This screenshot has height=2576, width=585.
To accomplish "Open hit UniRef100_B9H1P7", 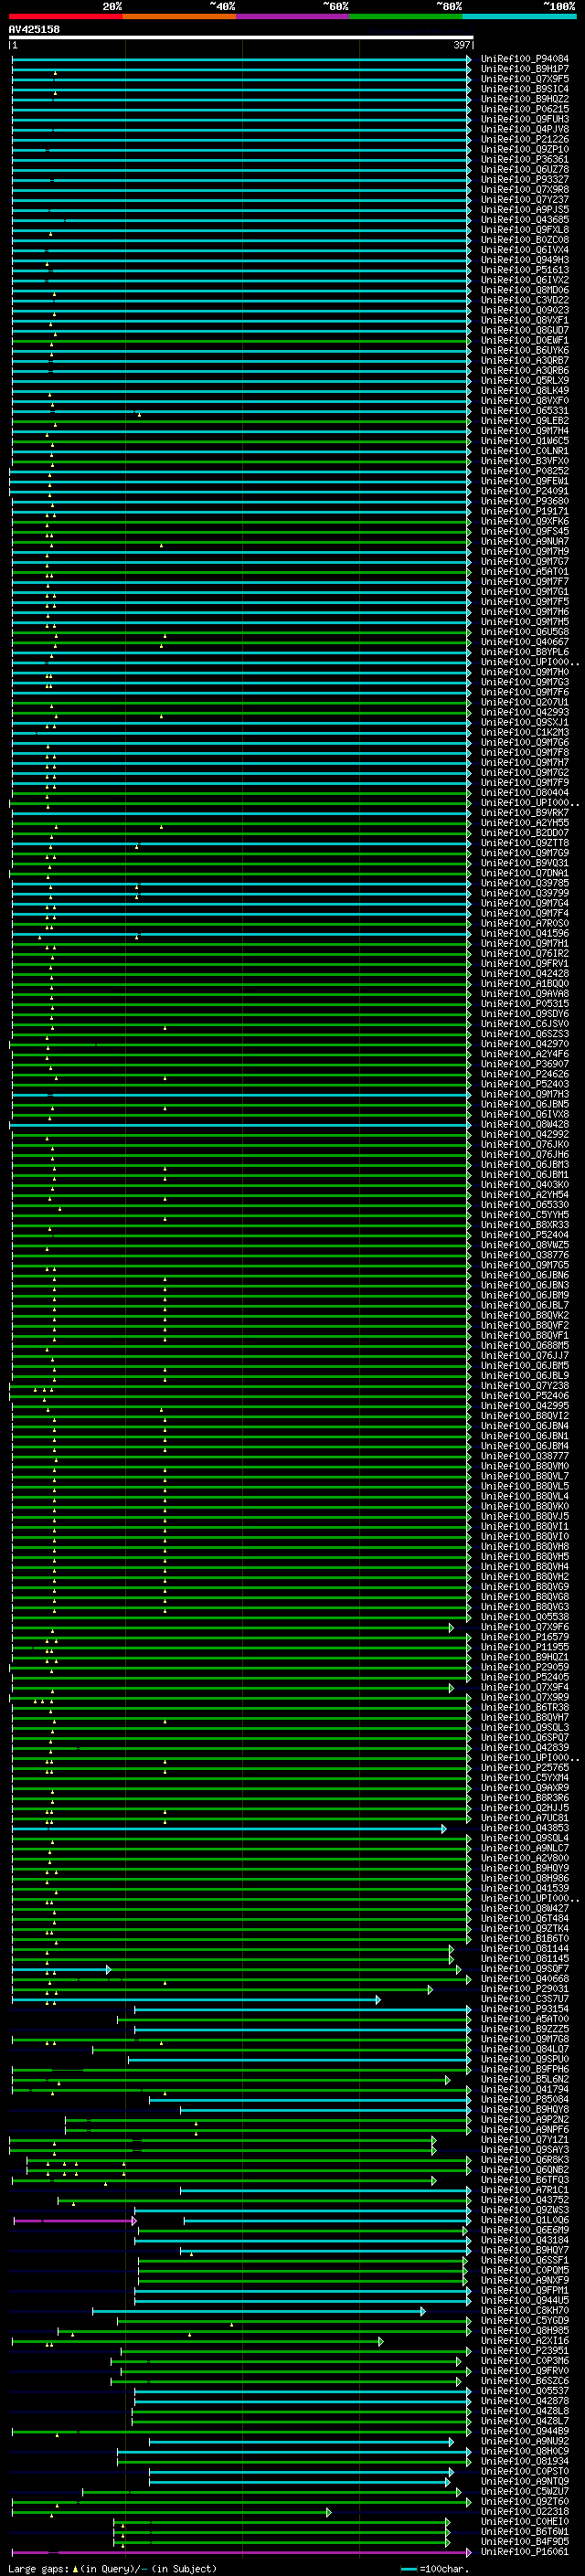I will tap(525, 69).
